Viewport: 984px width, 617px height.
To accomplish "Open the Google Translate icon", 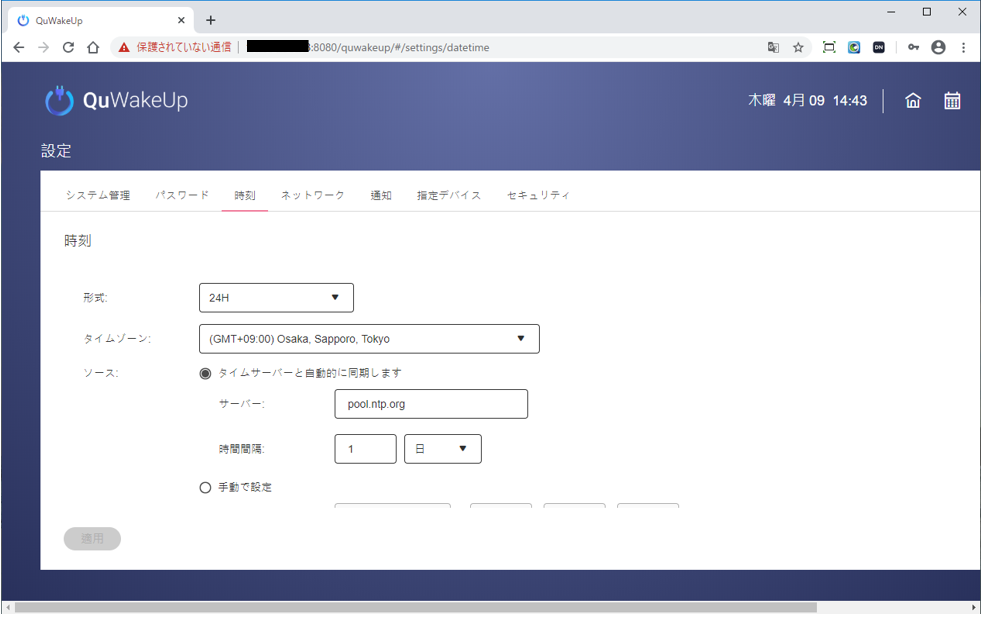I will (x=773, y=47).
